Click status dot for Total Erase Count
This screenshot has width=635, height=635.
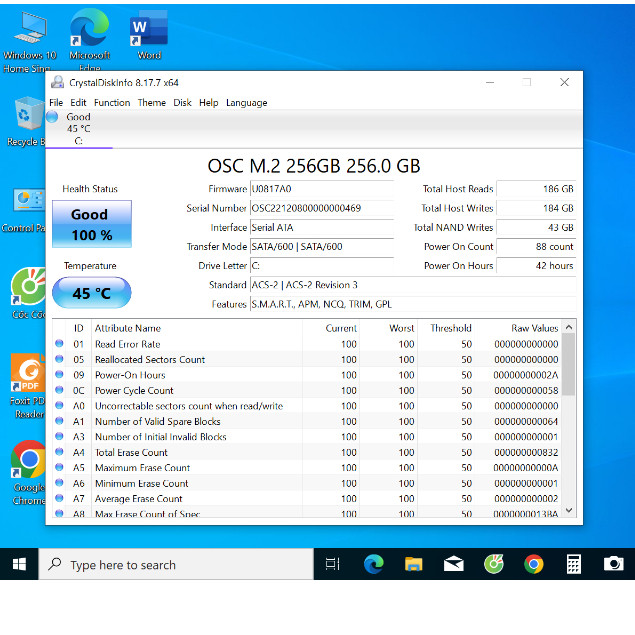click(59, 452)
